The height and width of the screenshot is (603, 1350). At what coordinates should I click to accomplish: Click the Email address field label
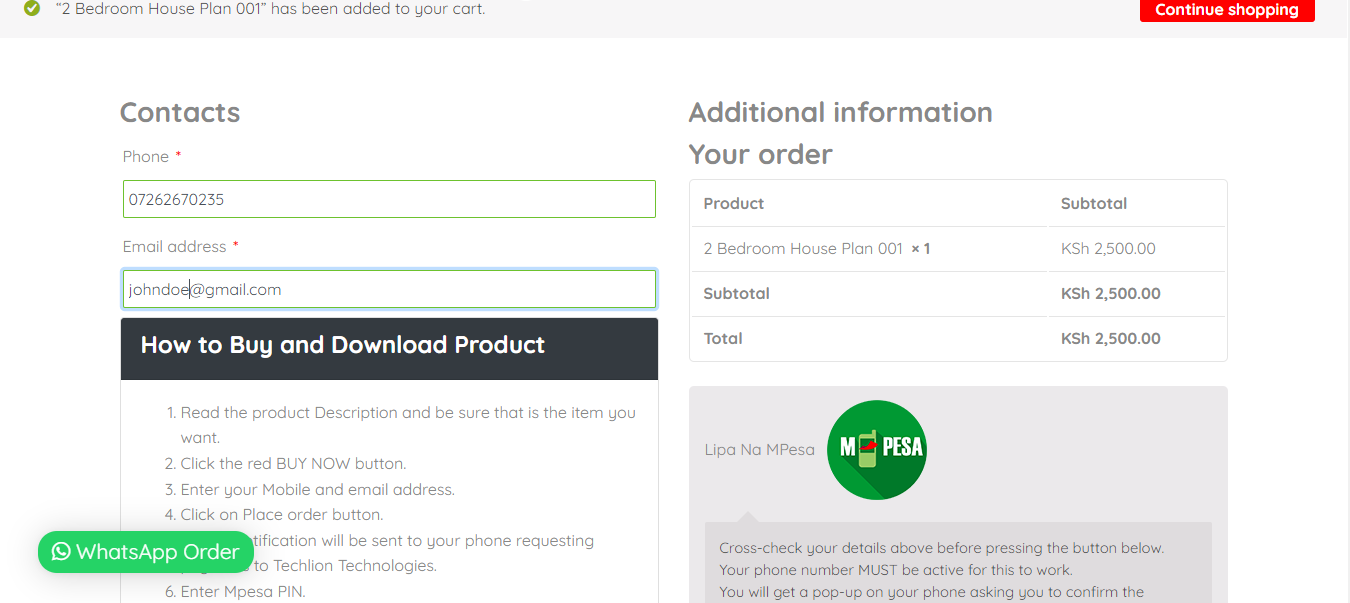pyautogui.click(x=175, y=246)
